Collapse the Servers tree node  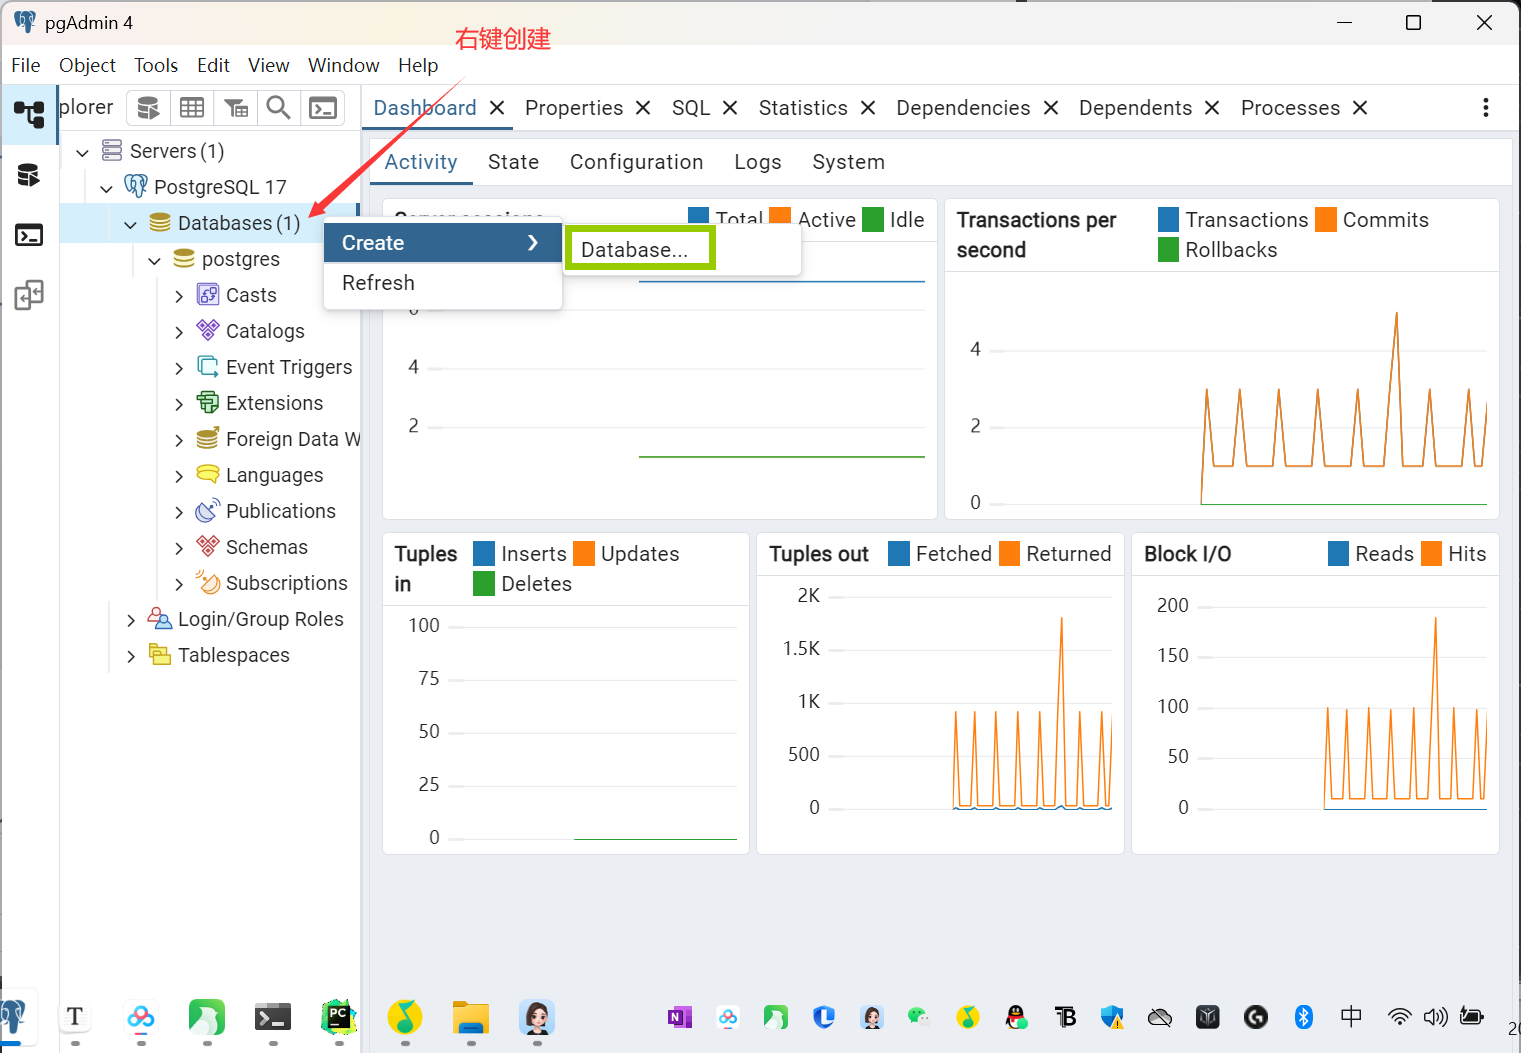pos(83,152)
